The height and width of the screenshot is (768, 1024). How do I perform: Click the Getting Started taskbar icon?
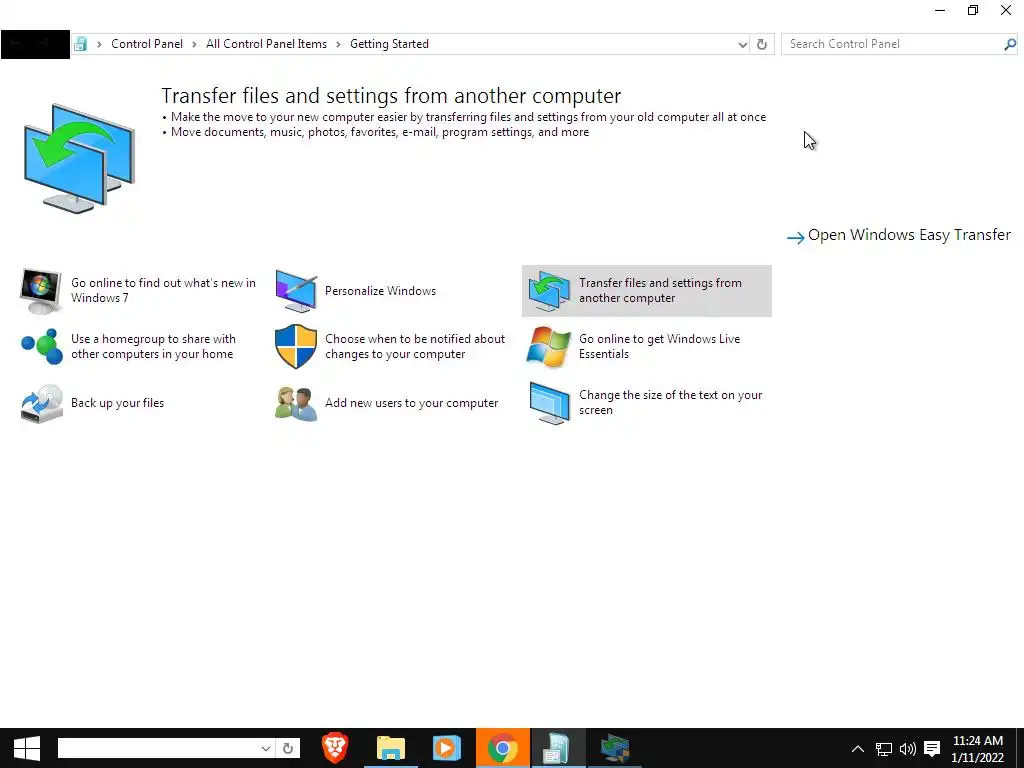[615, 748]
